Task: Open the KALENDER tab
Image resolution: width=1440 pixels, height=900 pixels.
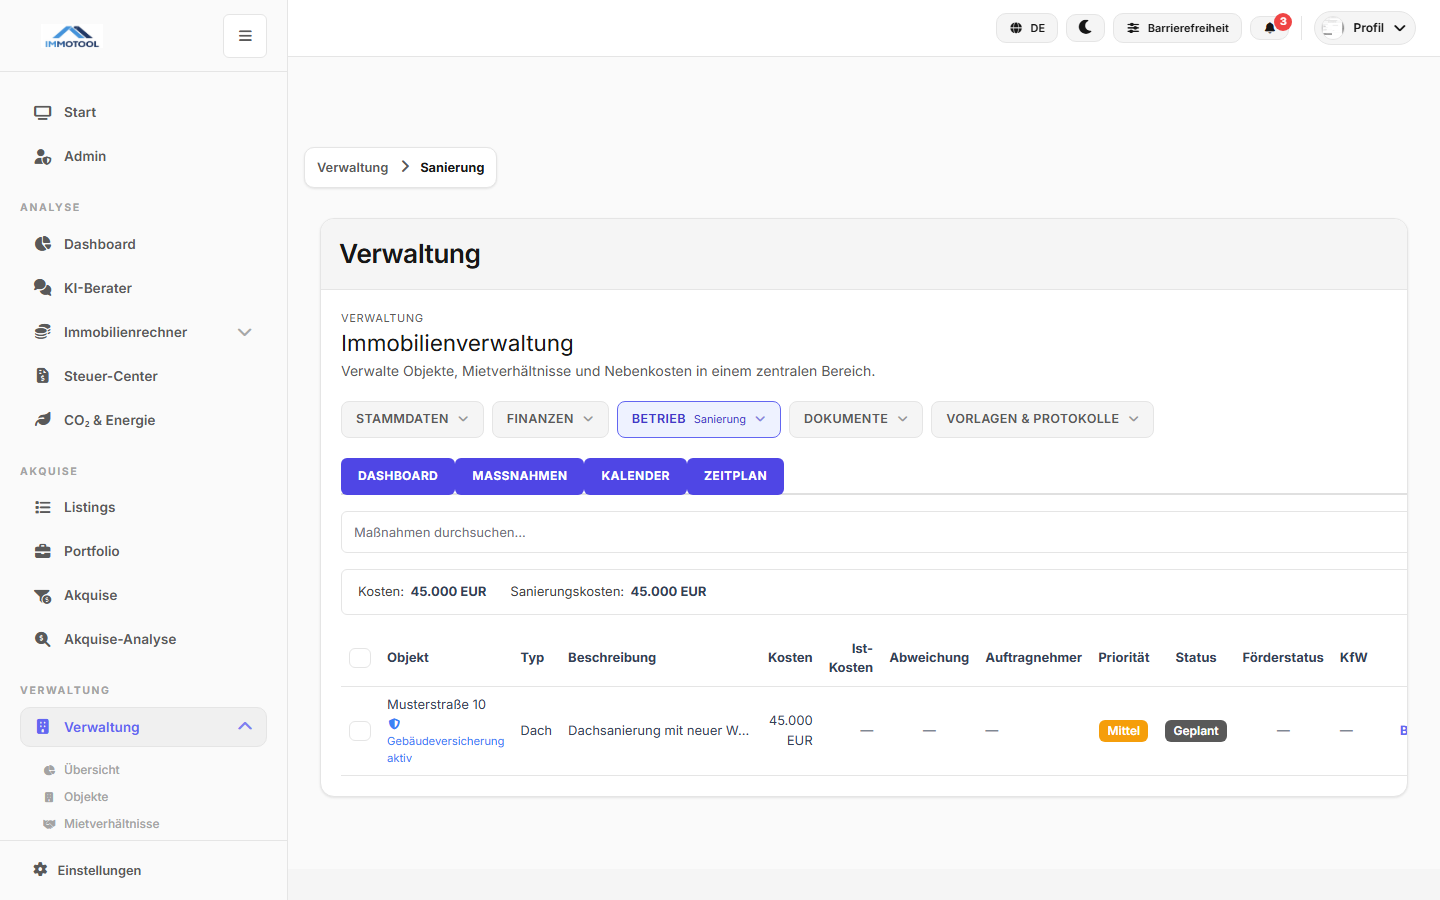Action: [x=635, y=476]
